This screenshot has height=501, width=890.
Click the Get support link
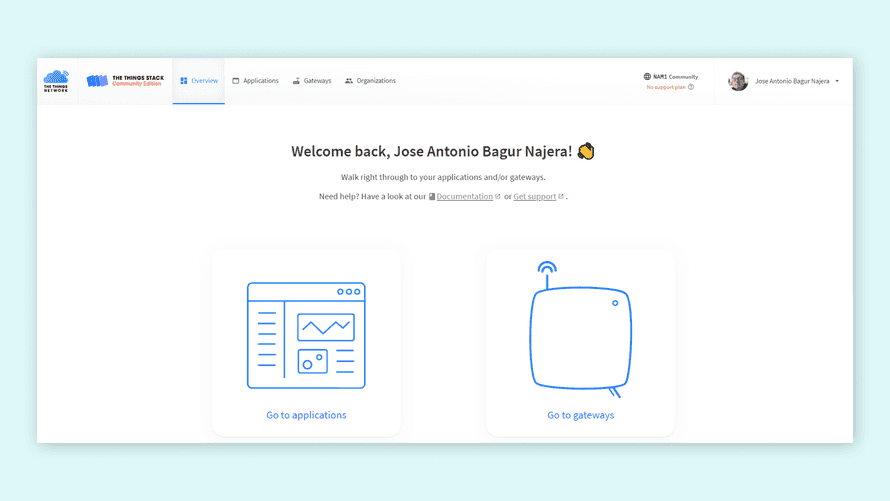tap(534, 197)
